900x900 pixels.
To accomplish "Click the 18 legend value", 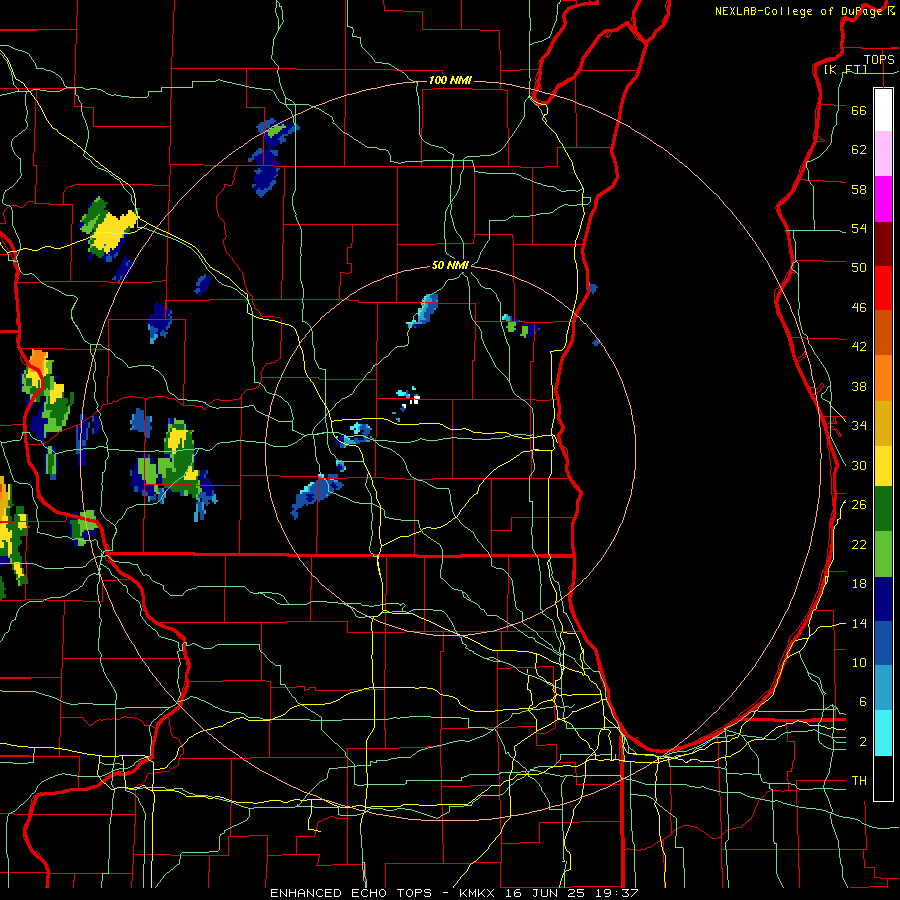I will point(859,584).
